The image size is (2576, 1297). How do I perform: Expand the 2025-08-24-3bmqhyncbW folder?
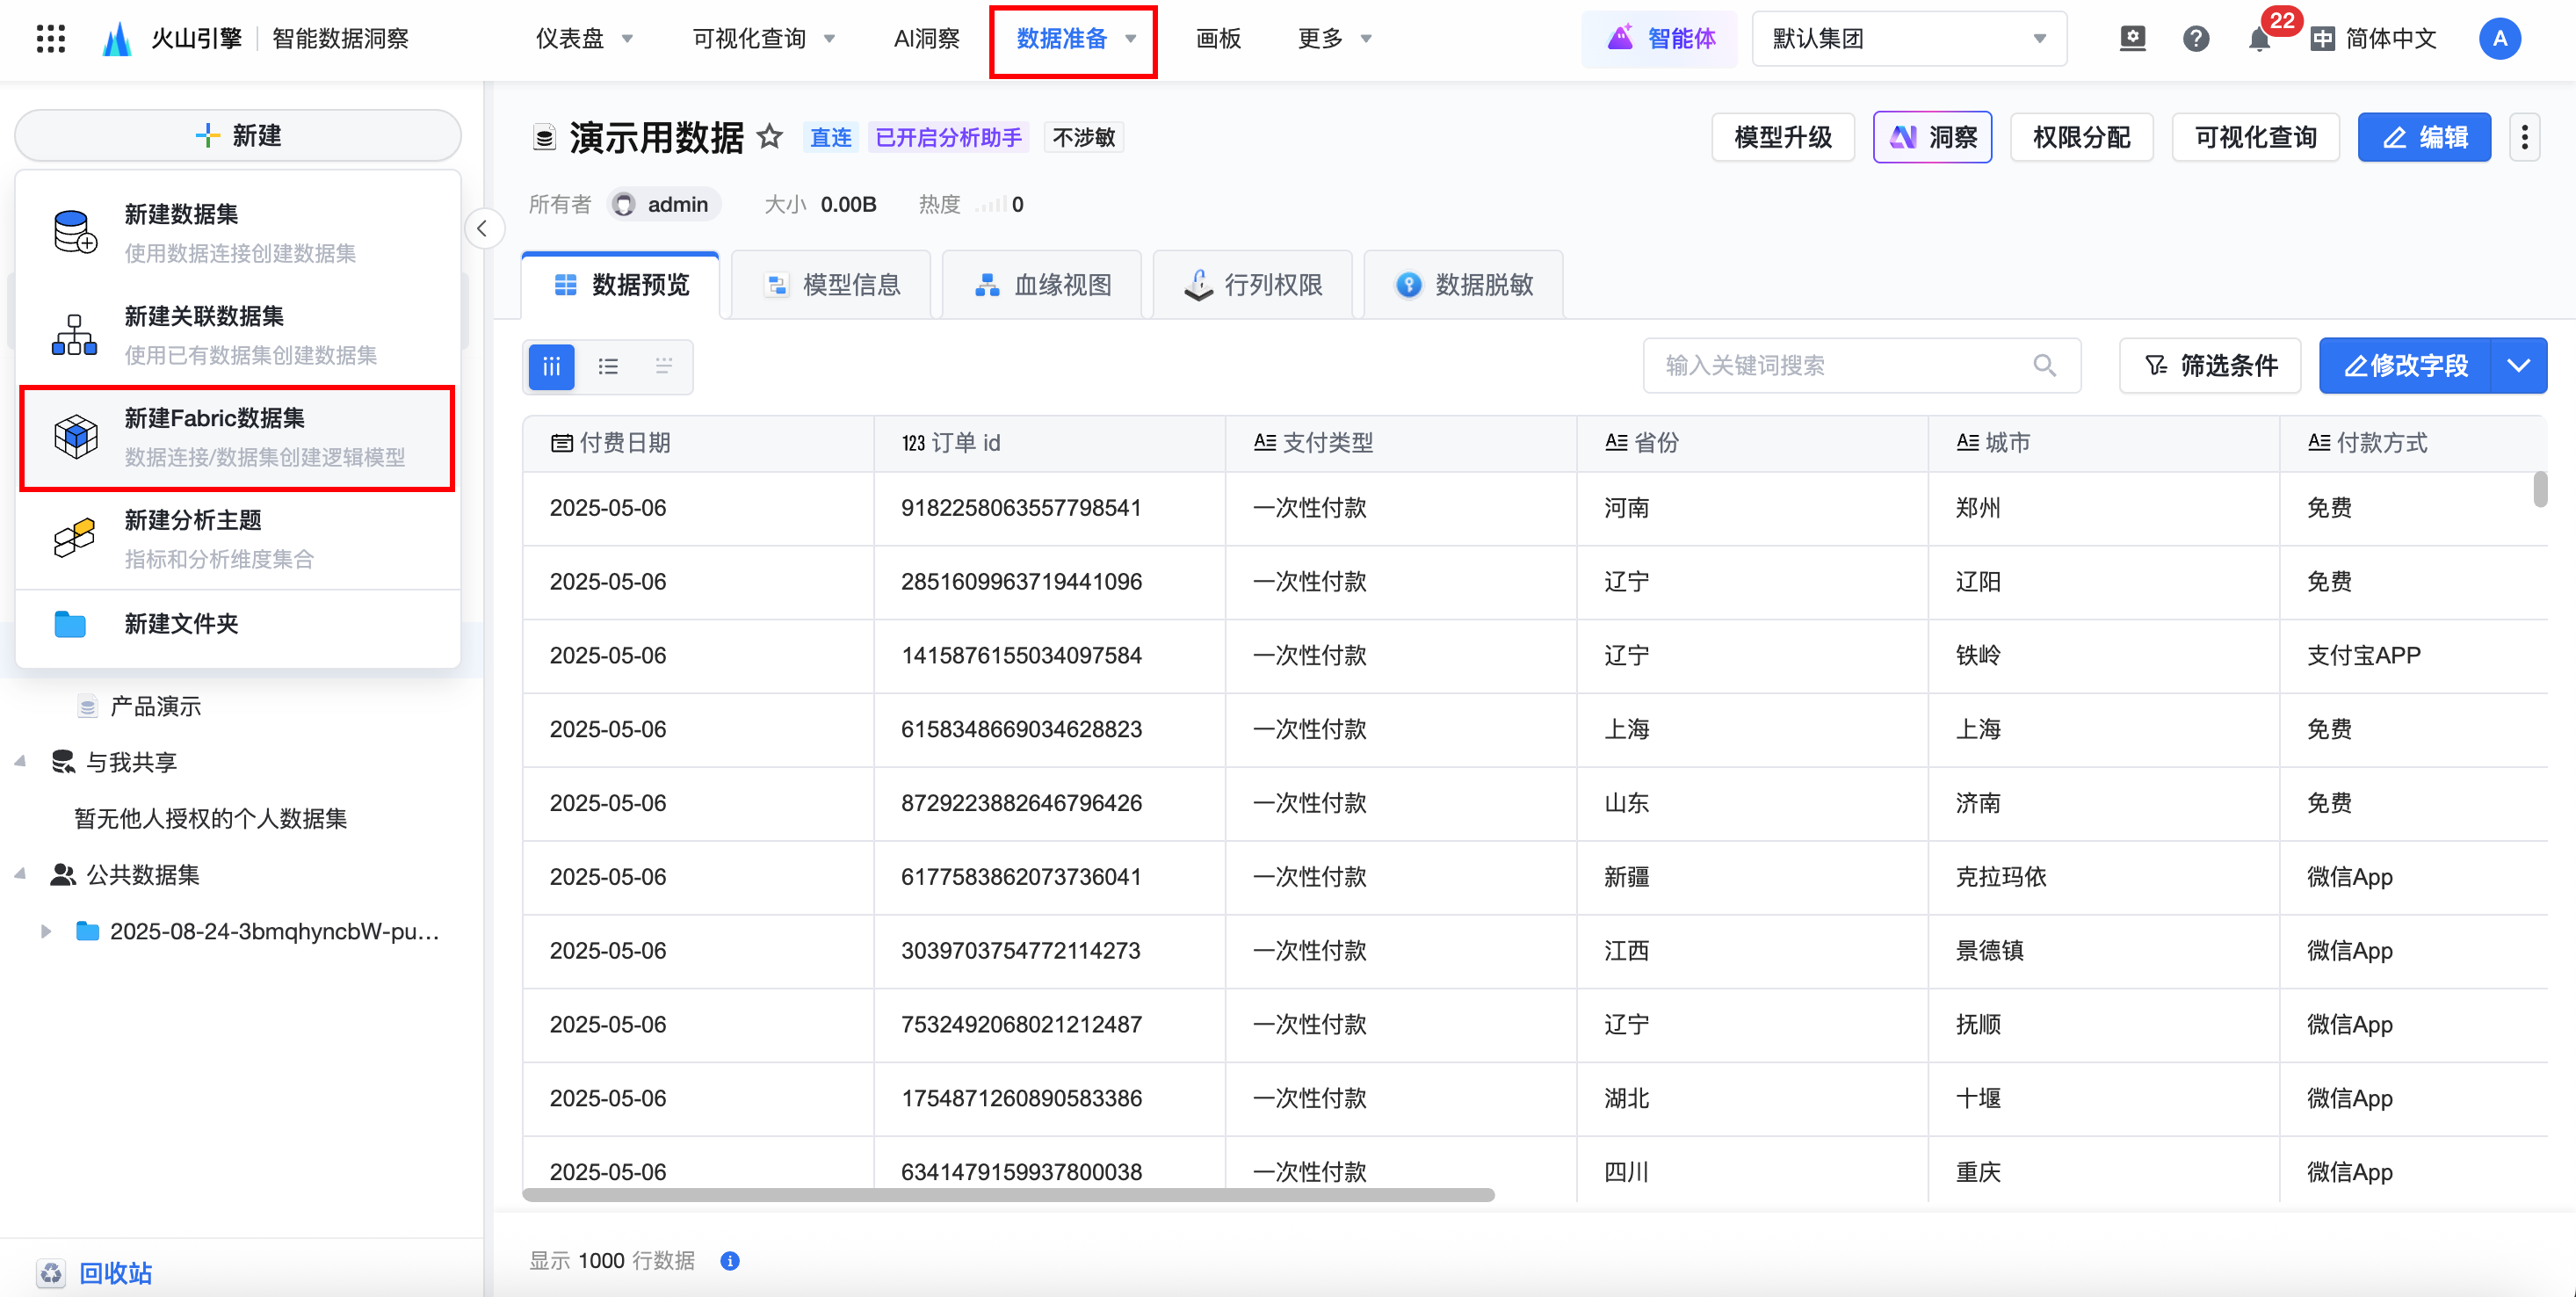46,931
